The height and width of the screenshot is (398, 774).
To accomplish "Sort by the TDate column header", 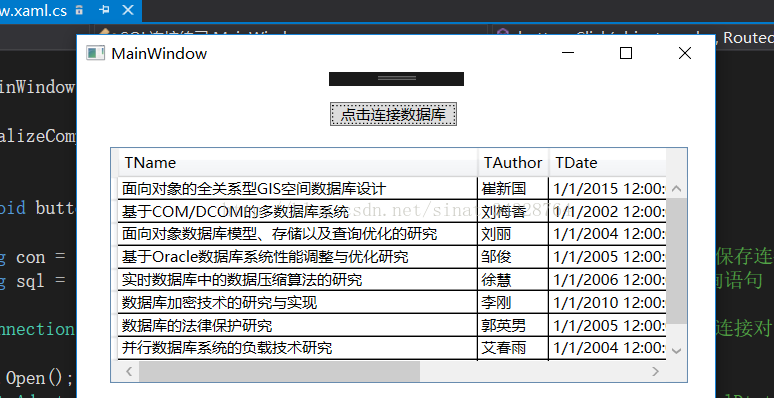I will point(608,162).
